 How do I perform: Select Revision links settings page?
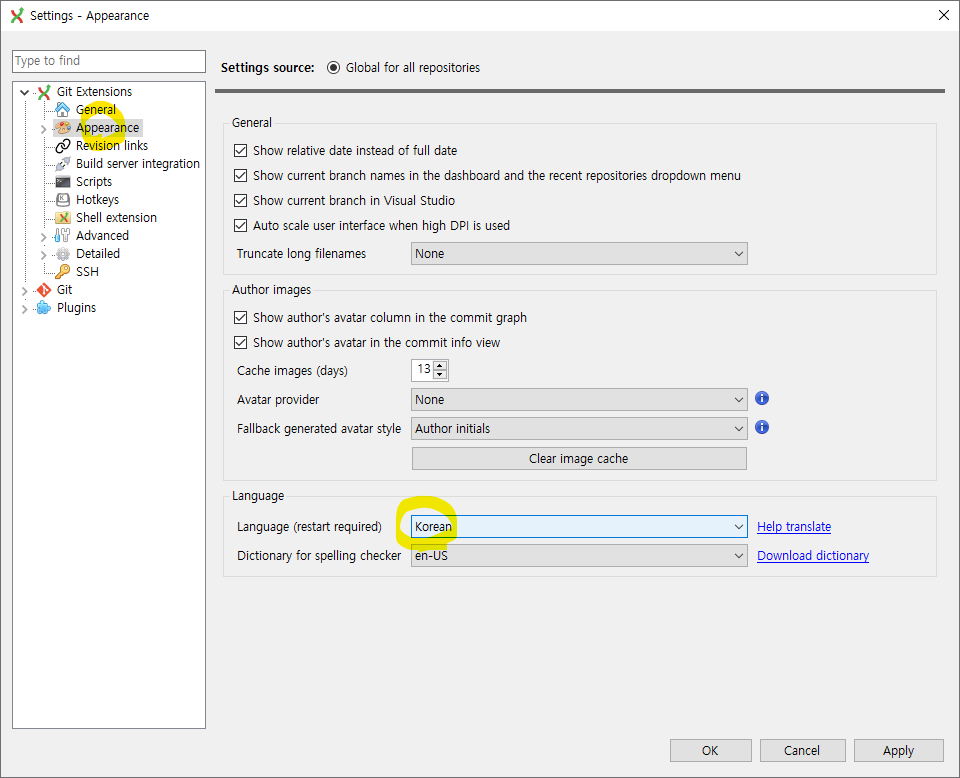click(112, 146)
